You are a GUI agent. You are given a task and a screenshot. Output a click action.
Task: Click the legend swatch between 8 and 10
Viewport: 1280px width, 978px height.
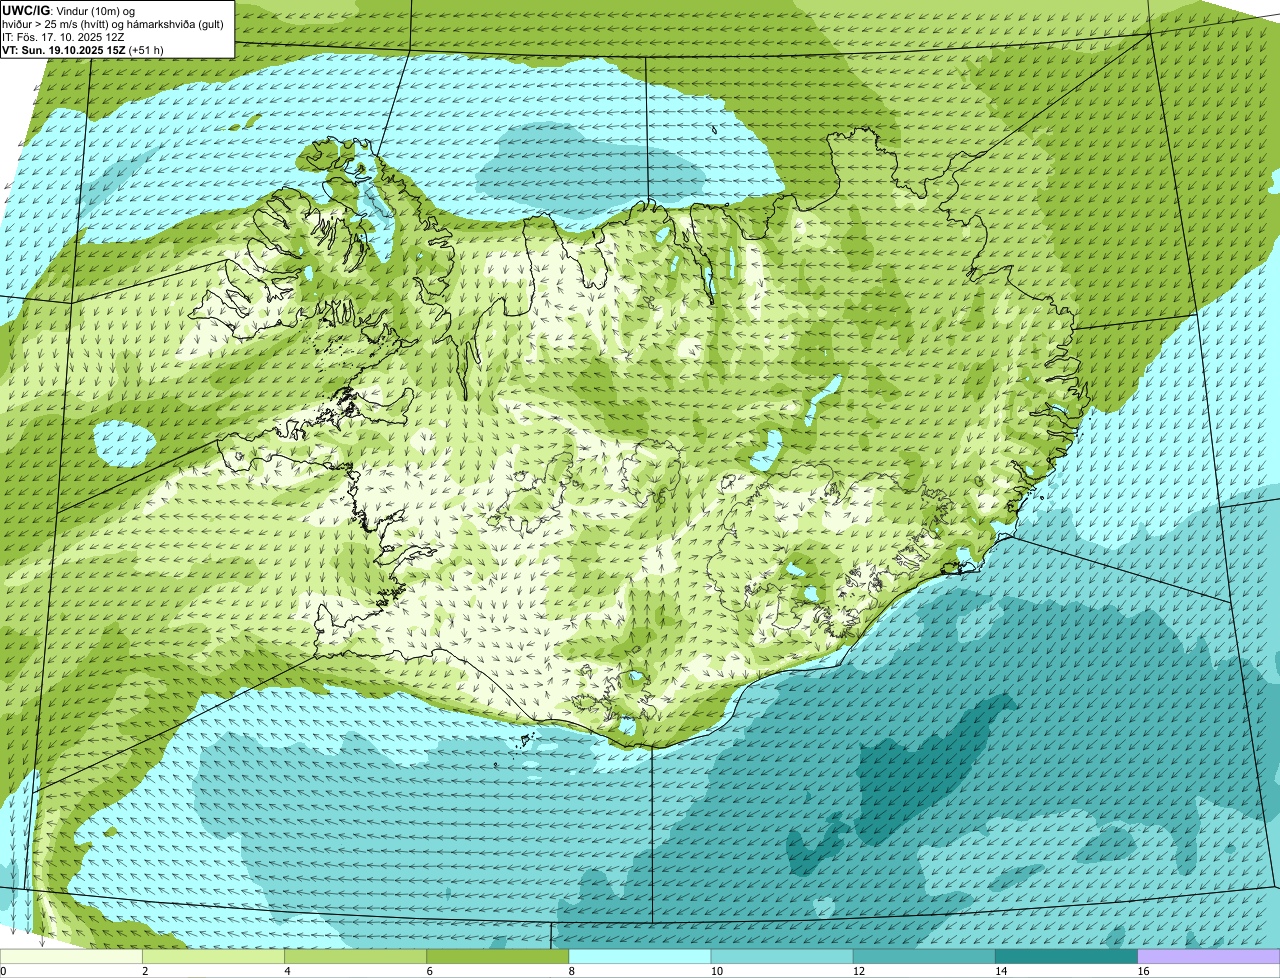click(640, 956)
